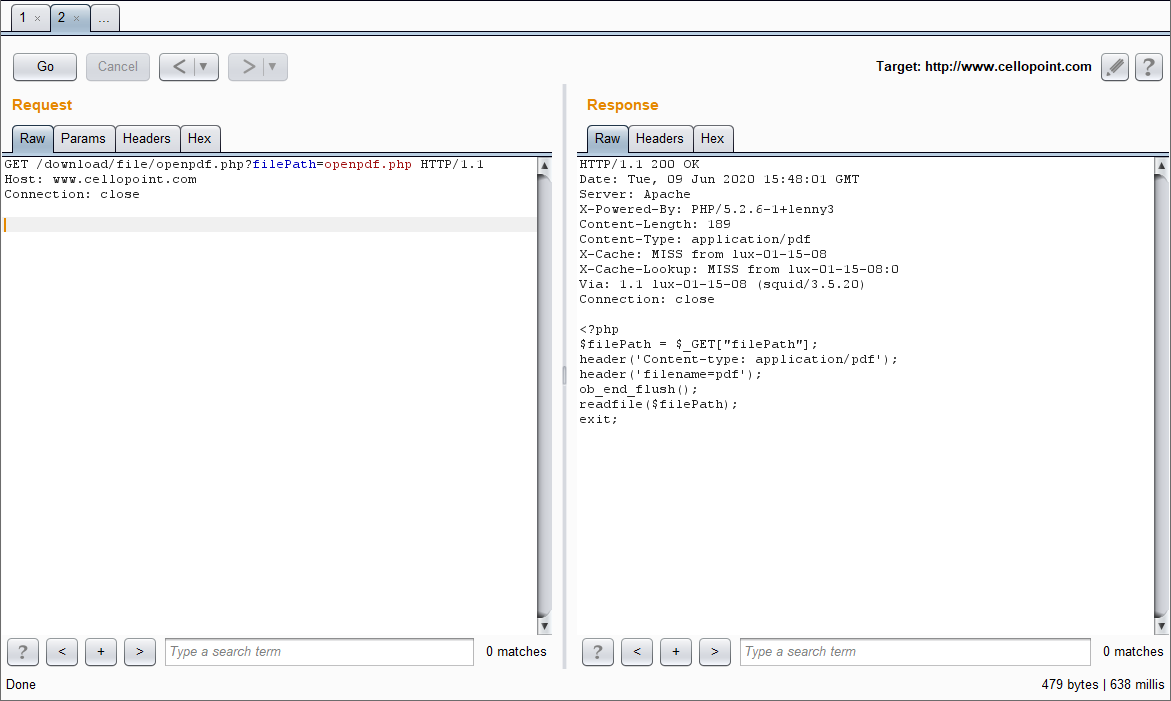Click the HTTP/1.1 200 OK status line
1171x701 pixels.
(639, 164)
